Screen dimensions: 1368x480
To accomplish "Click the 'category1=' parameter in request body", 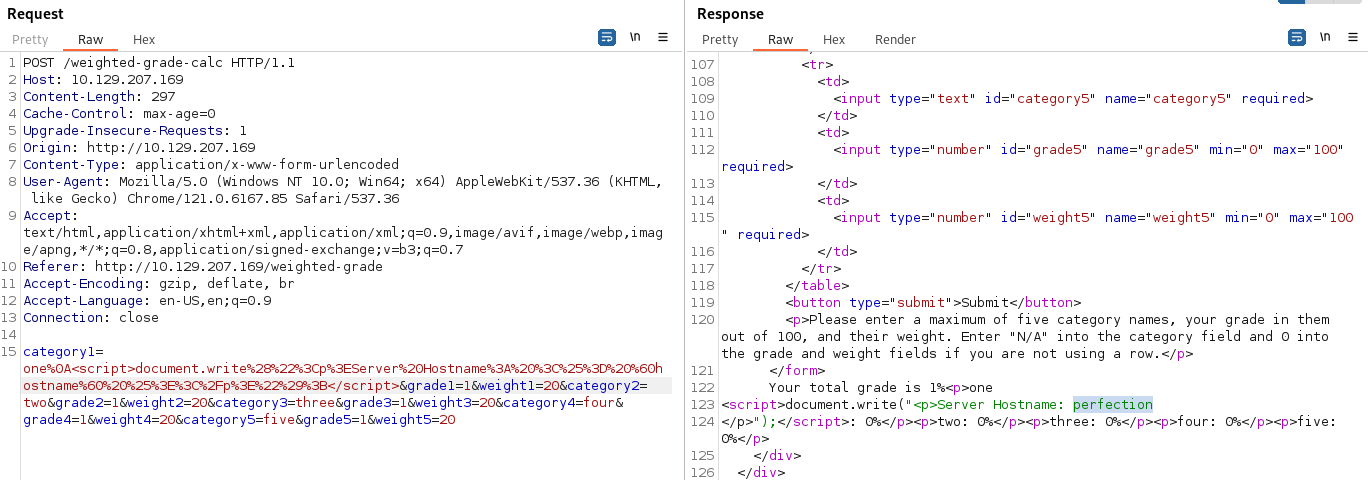I will pos(63,352).
